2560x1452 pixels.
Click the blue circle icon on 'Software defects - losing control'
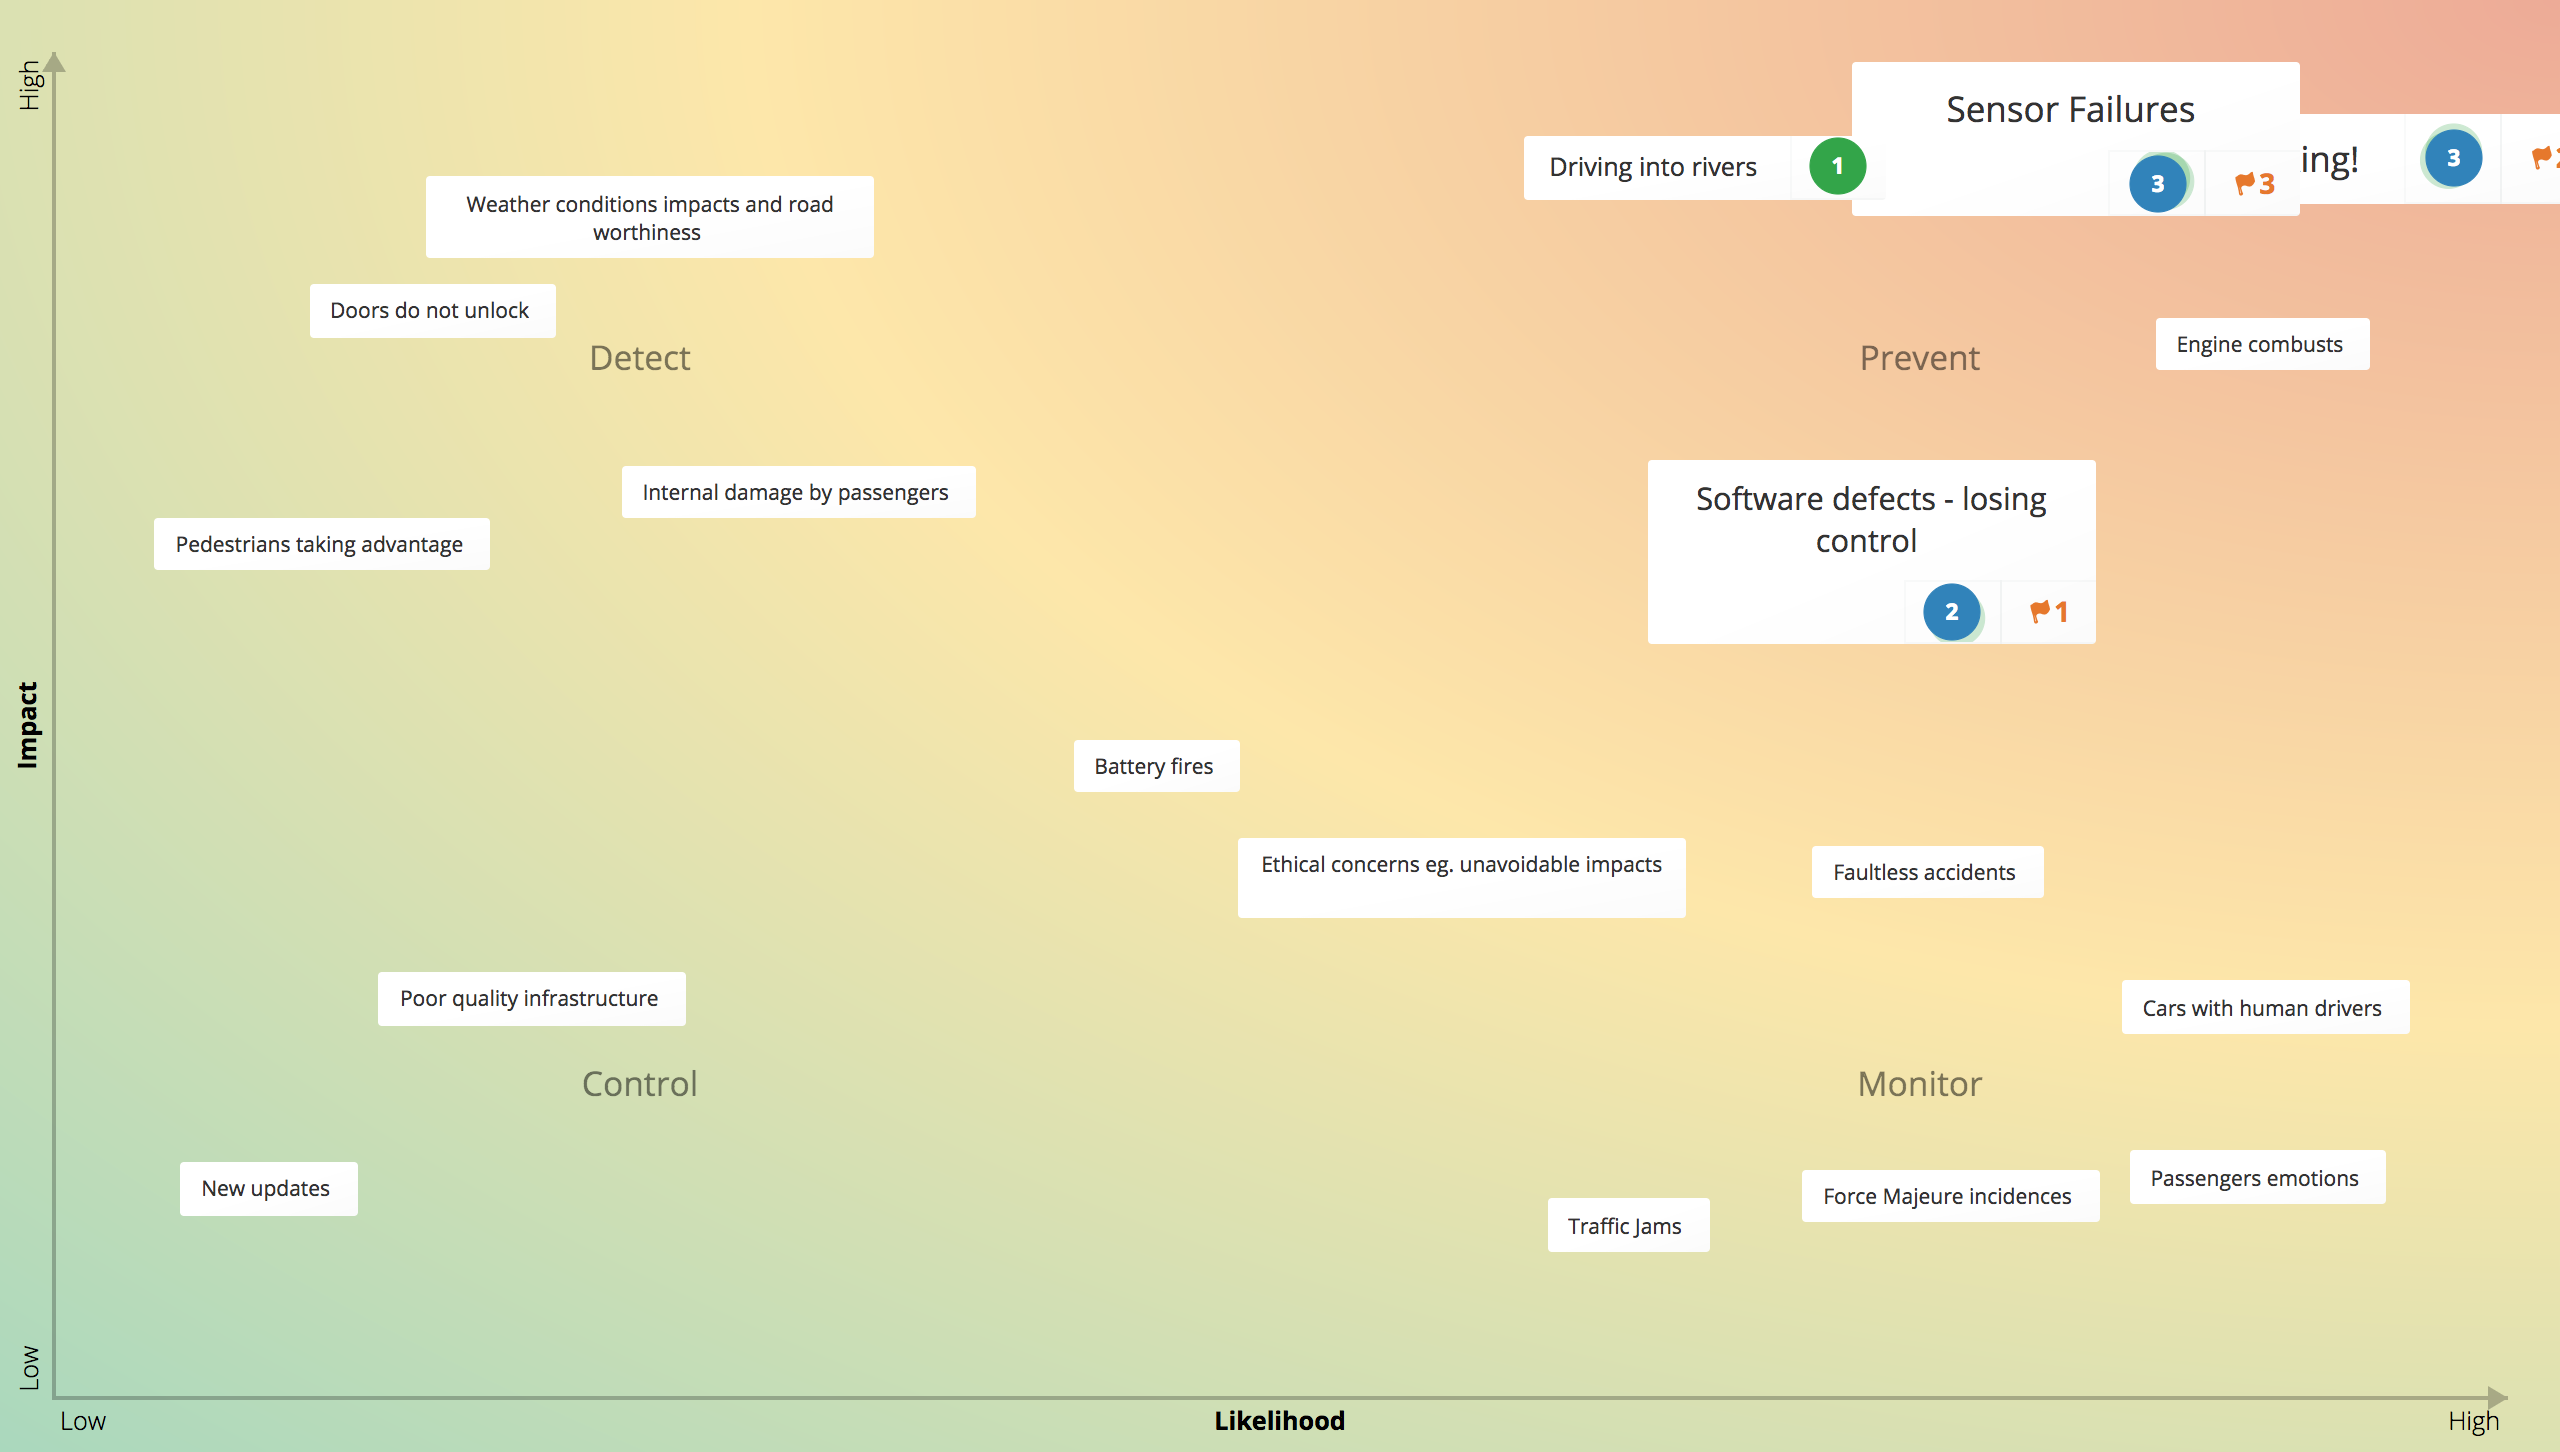pyautogui.click(x=1948, y=612)
